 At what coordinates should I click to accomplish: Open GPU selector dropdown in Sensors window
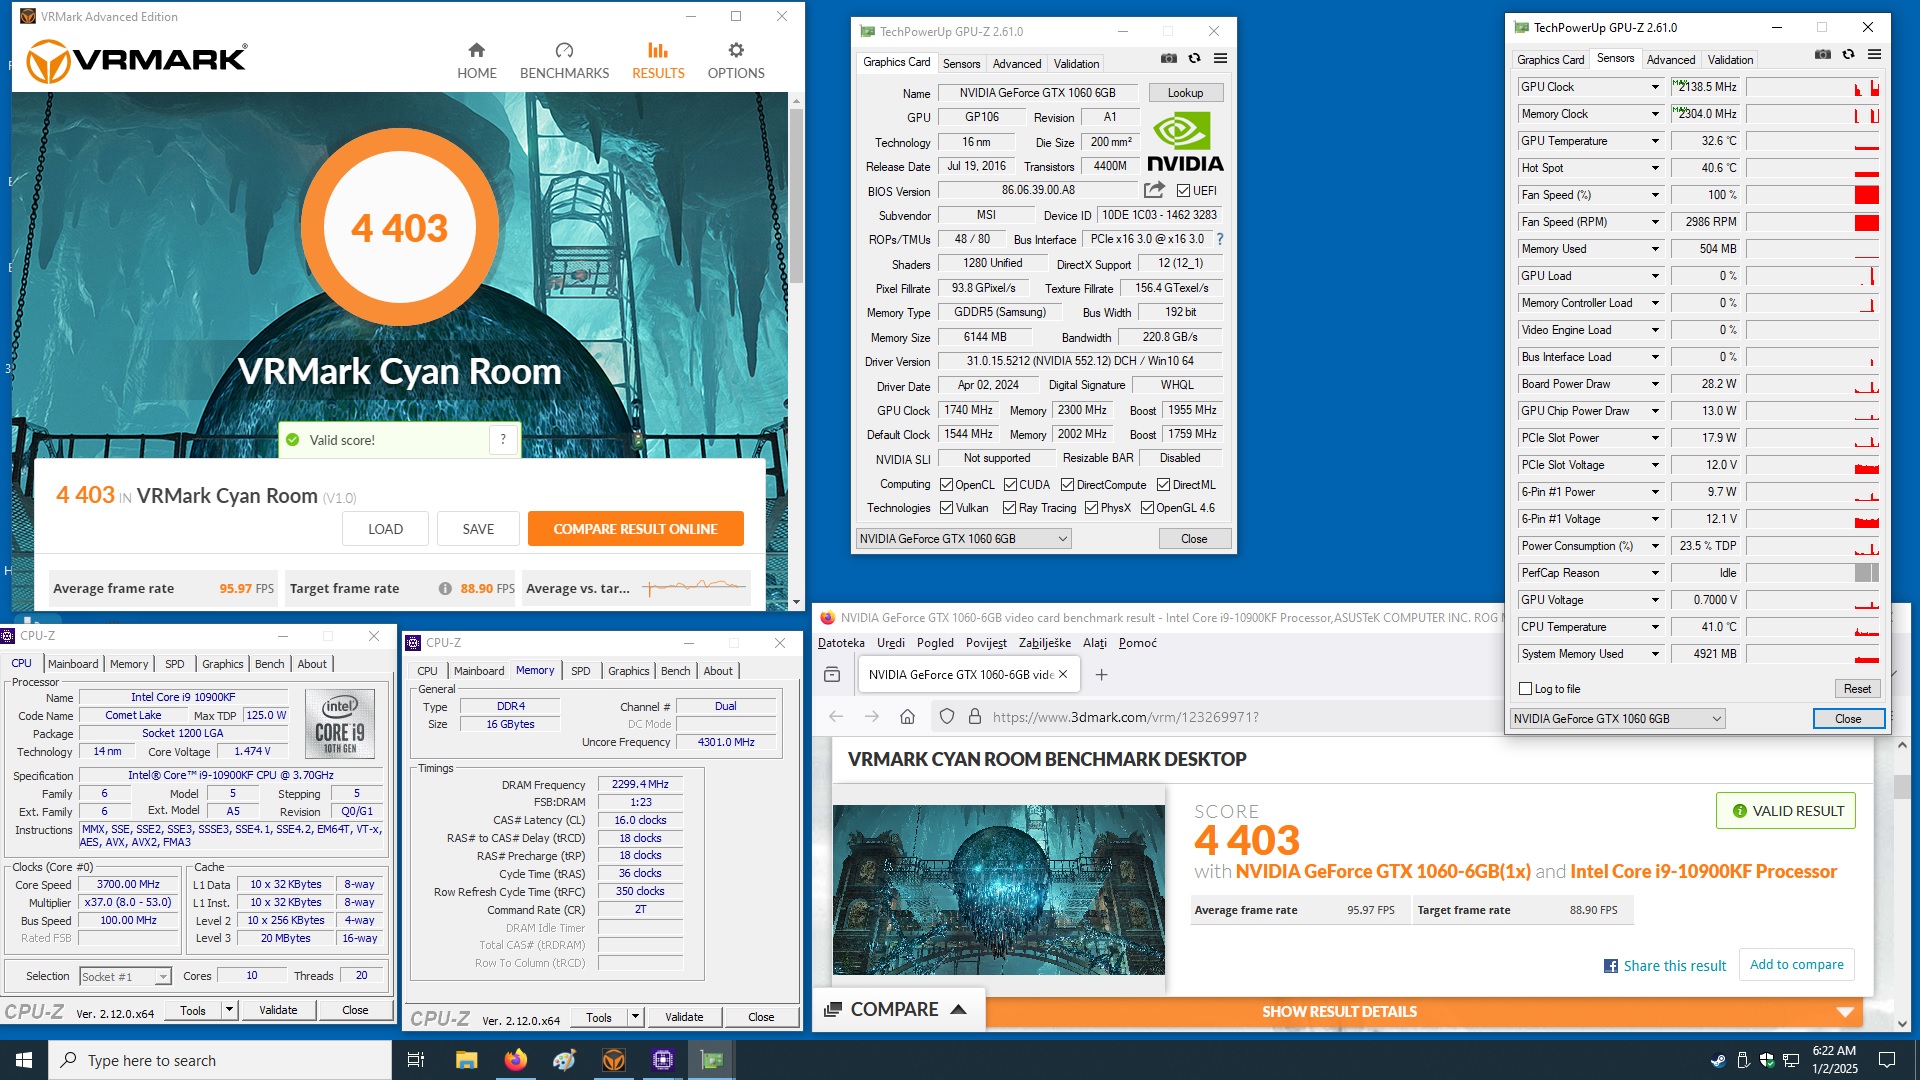click(x=1618, y=719)
